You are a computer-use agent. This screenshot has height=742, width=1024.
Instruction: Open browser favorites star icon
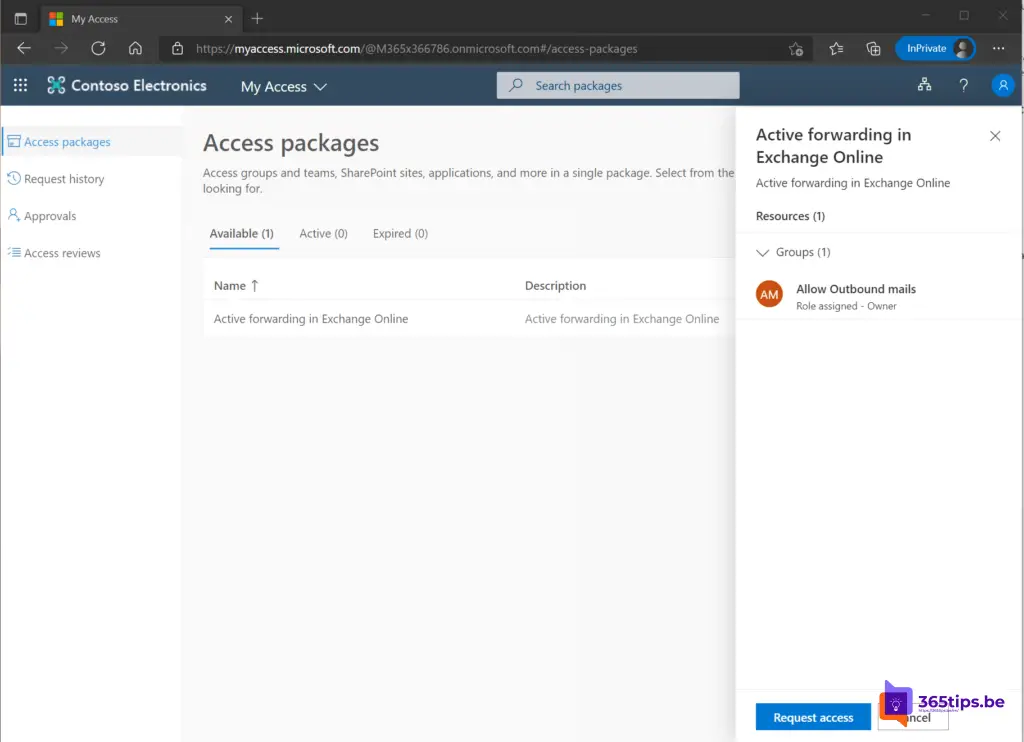pos(836,48)
